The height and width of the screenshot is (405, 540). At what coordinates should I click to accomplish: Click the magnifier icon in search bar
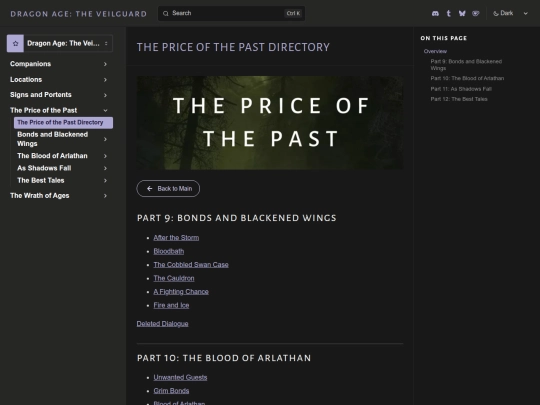click(166, 13)
